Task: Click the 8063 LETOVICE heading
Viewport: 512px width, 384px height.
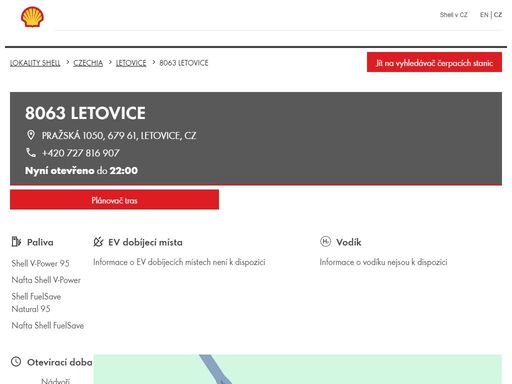Action: click(85, 113)
